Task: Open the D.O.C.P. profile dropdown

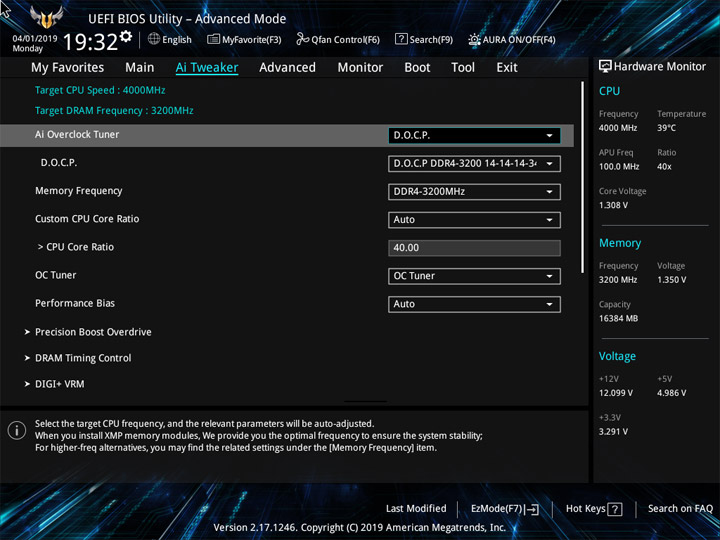Action: [474, 164]
